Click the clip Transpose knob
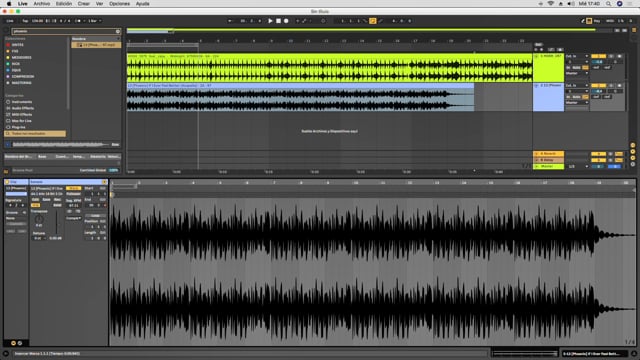This screenshot has height=360, width=640. pos(39,219)
